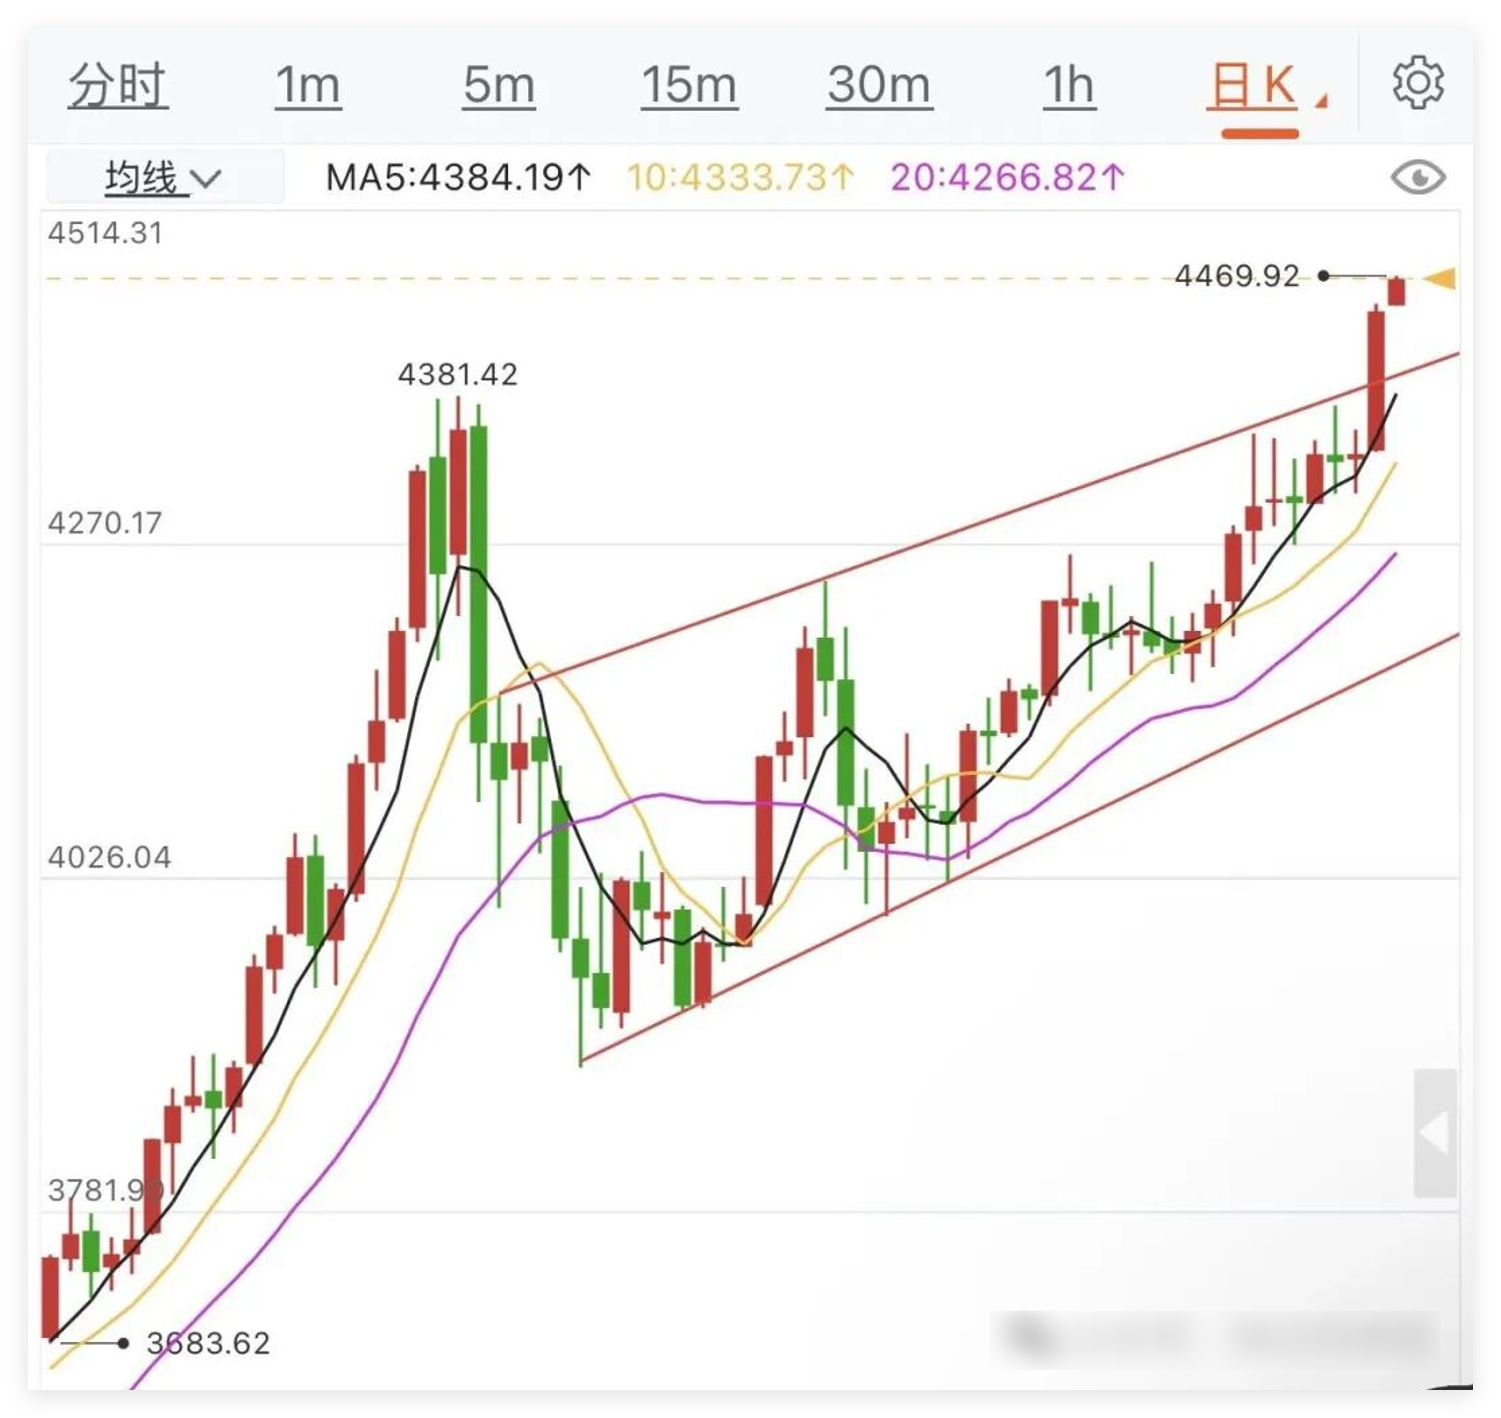Open chart settings gear icon
This screenshot has height=1418, width=1501.
pyautogui.click(x=1418, y=83)
